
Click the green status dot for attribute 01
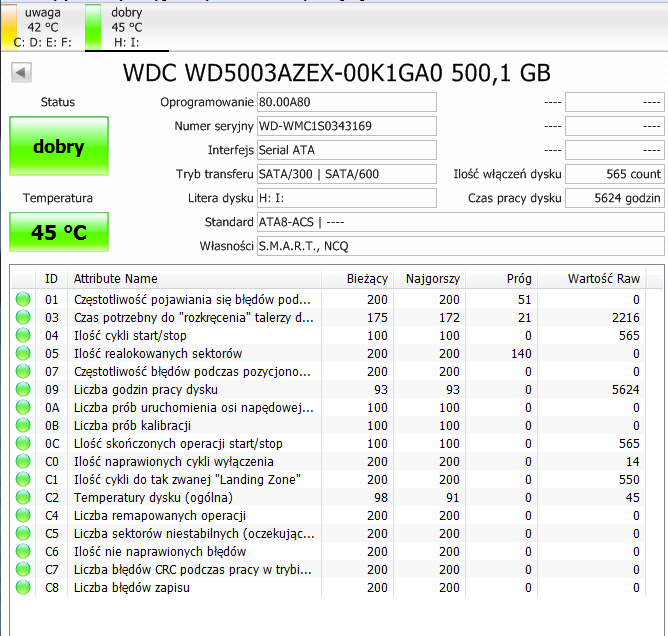(23, 299)
